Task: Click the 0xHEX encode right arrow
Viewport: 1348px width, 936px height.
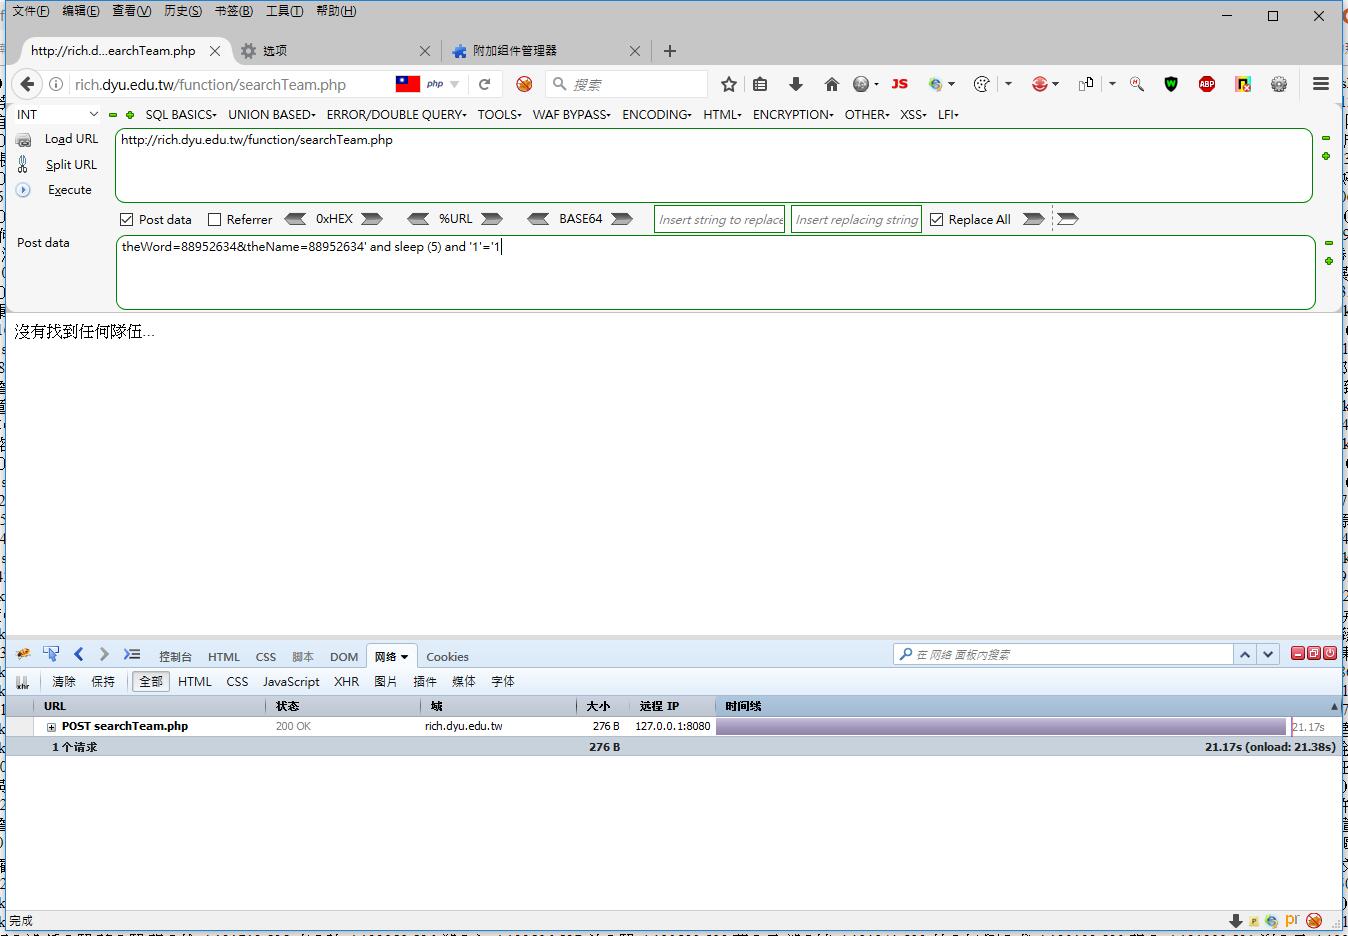Action: pyautogui.click(x=372, y=219)
